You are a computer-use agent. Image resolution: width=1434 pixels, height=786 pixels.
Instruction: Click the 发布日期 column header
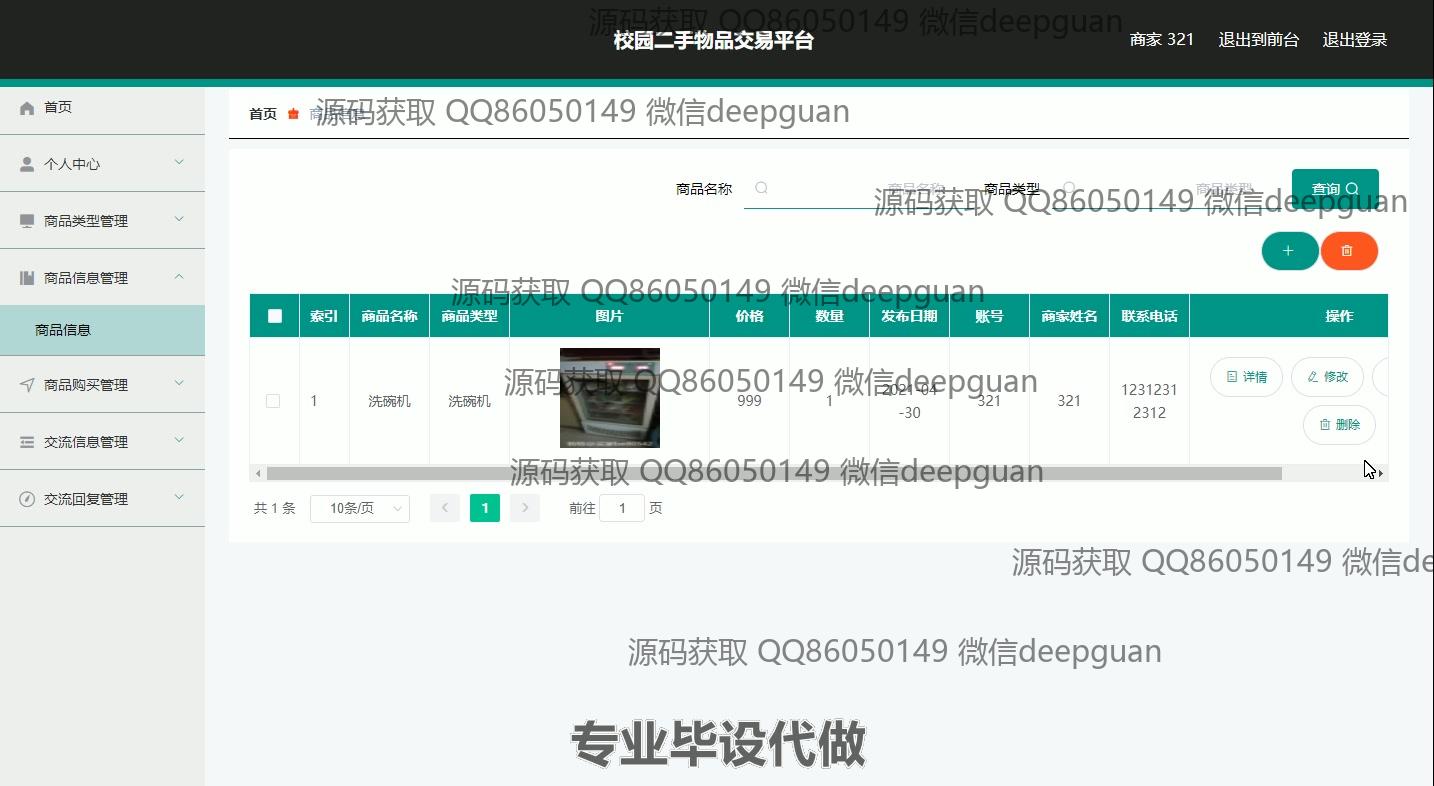click(x=909, y=316)
